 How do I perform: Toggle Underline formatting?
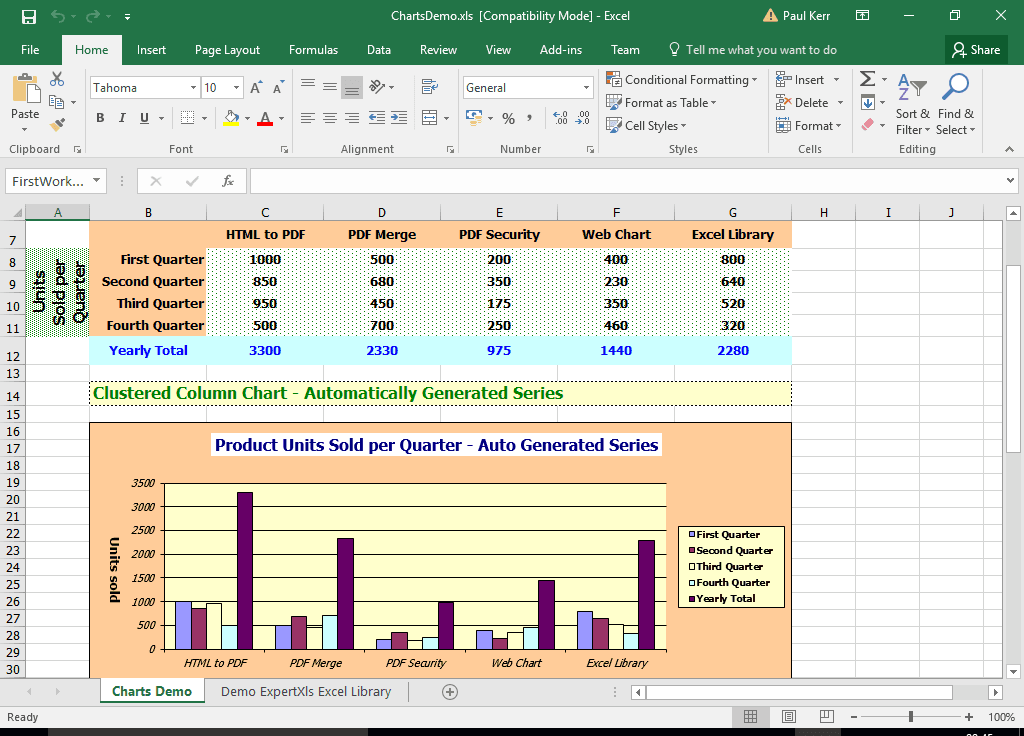point(144,118)
